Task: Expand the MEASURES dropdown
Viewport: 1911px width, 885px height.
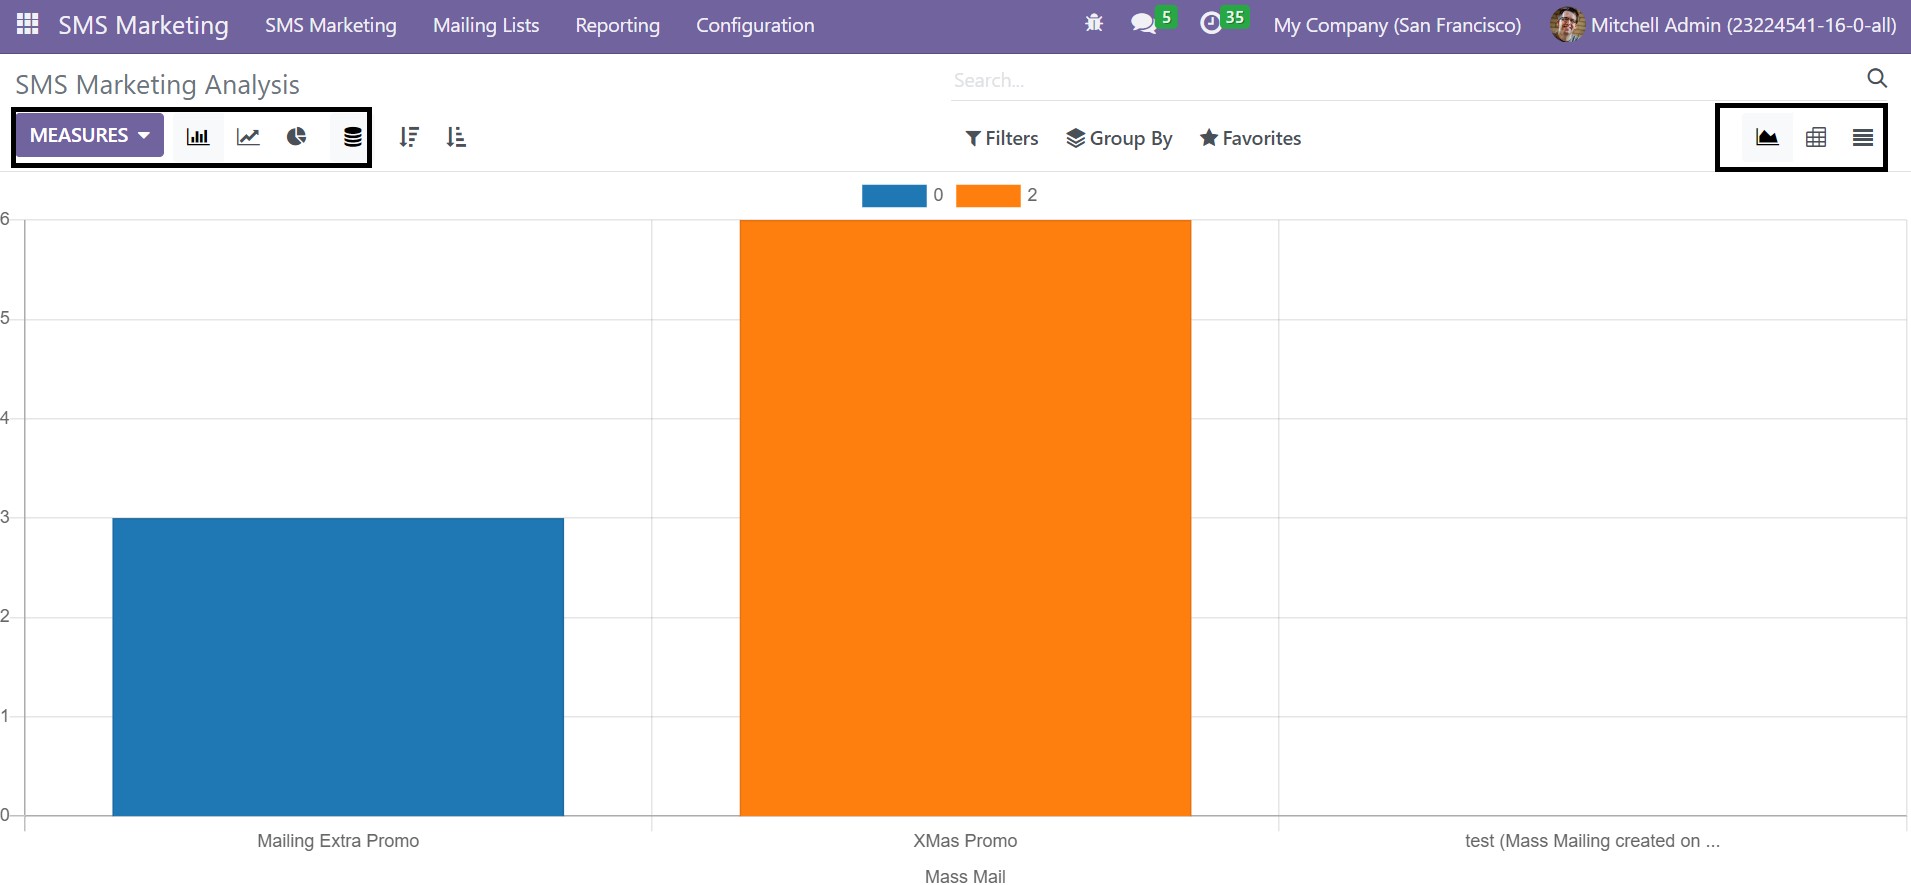Action: pos(89,135)
